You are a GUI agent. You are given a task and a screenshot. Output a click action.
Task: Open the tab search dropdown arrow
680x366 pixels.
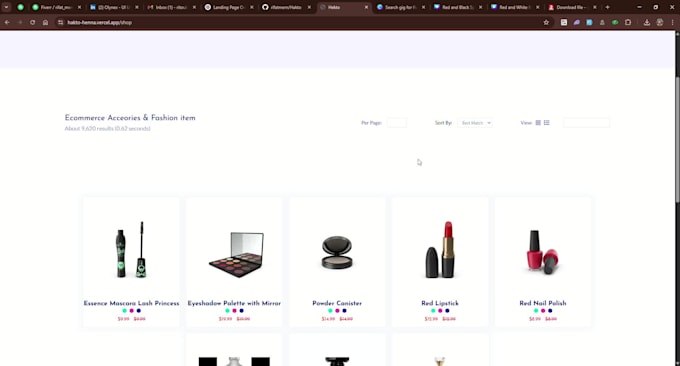tap(7, 7)
